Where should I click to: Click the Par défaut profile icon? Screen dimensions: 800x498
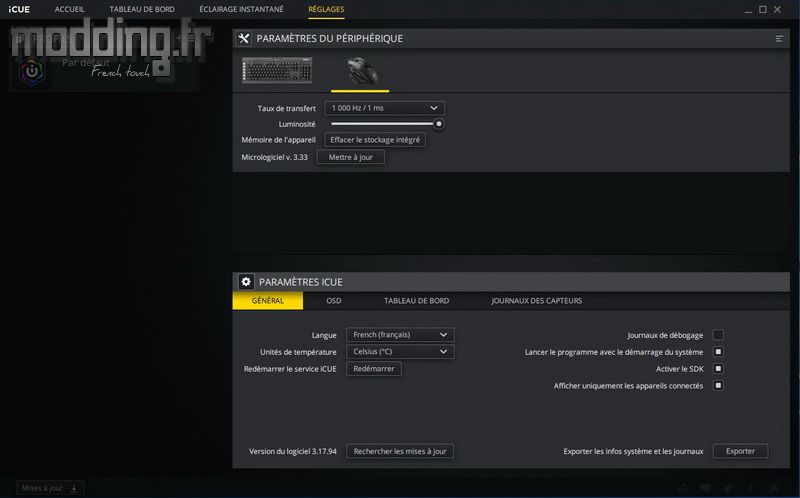pyautogui.click(x=32, y=71)
